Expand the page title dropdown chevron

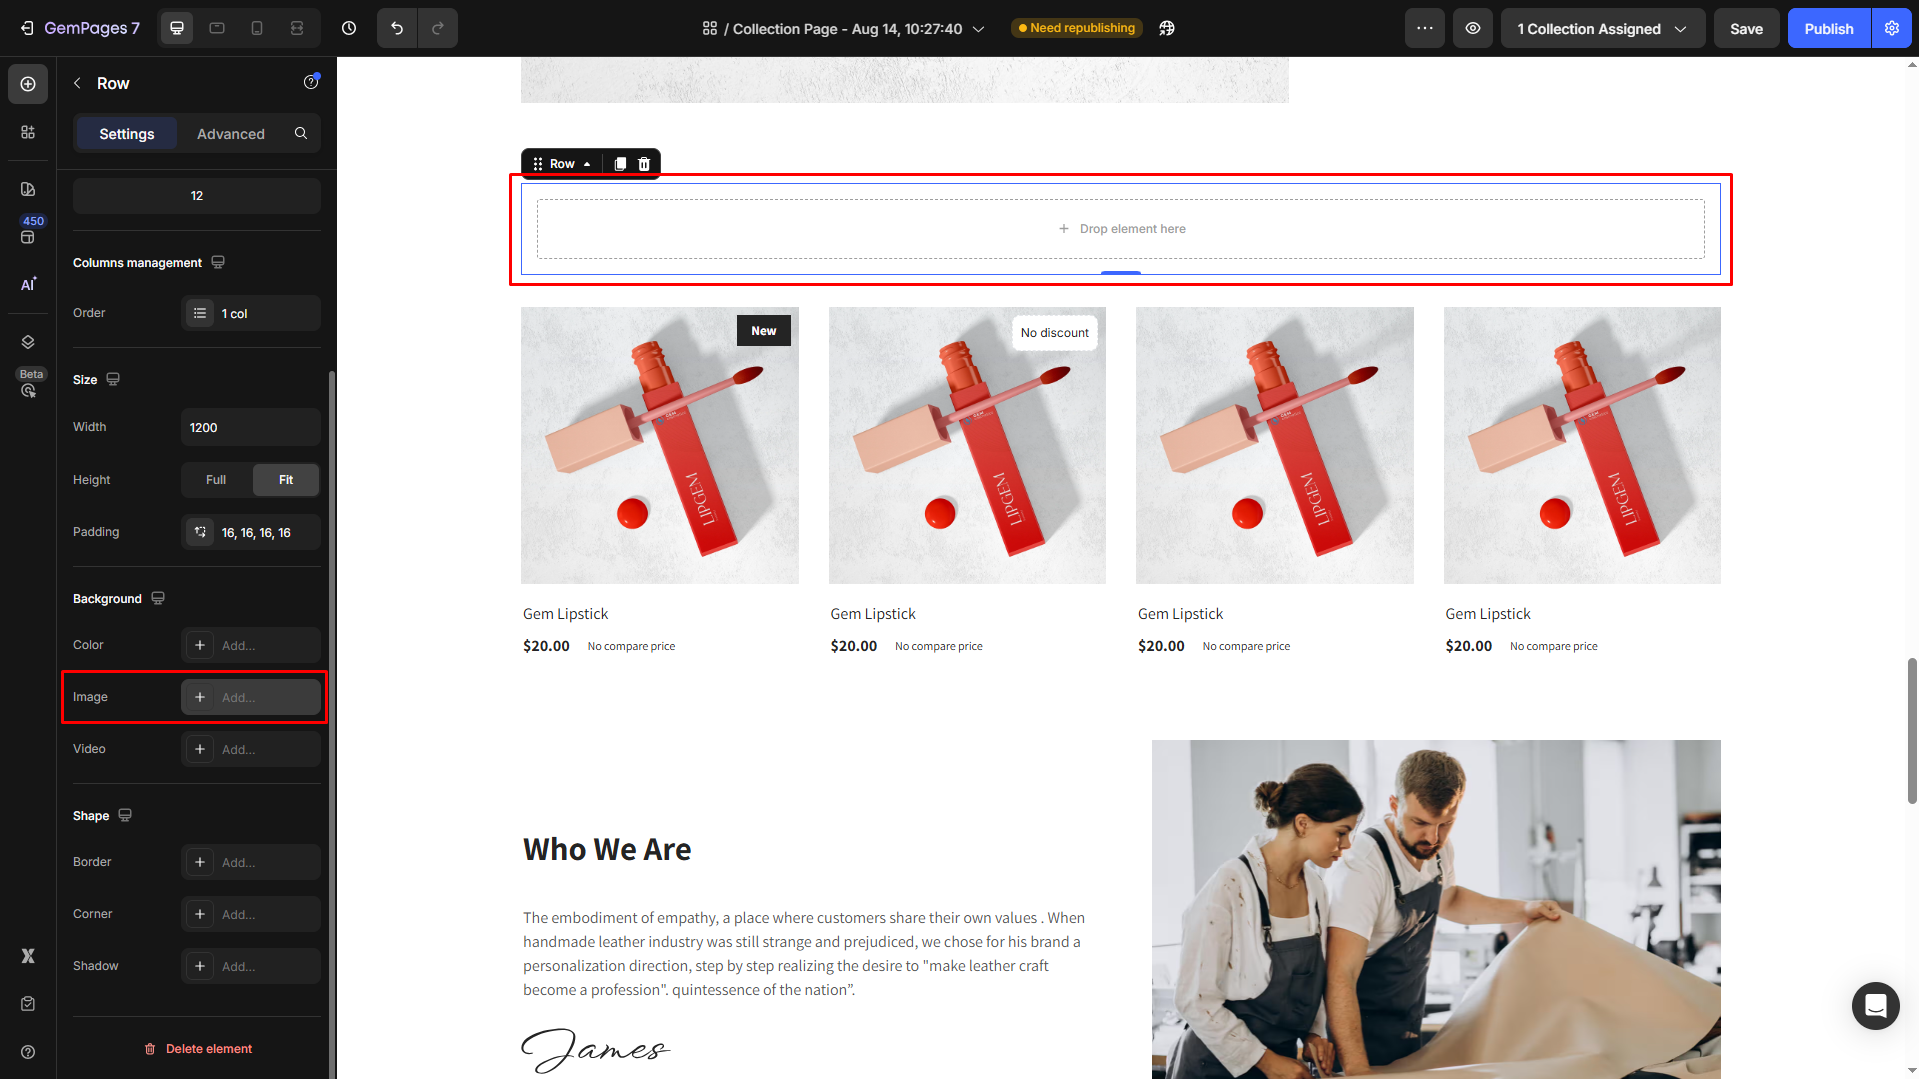pos(979,29)
